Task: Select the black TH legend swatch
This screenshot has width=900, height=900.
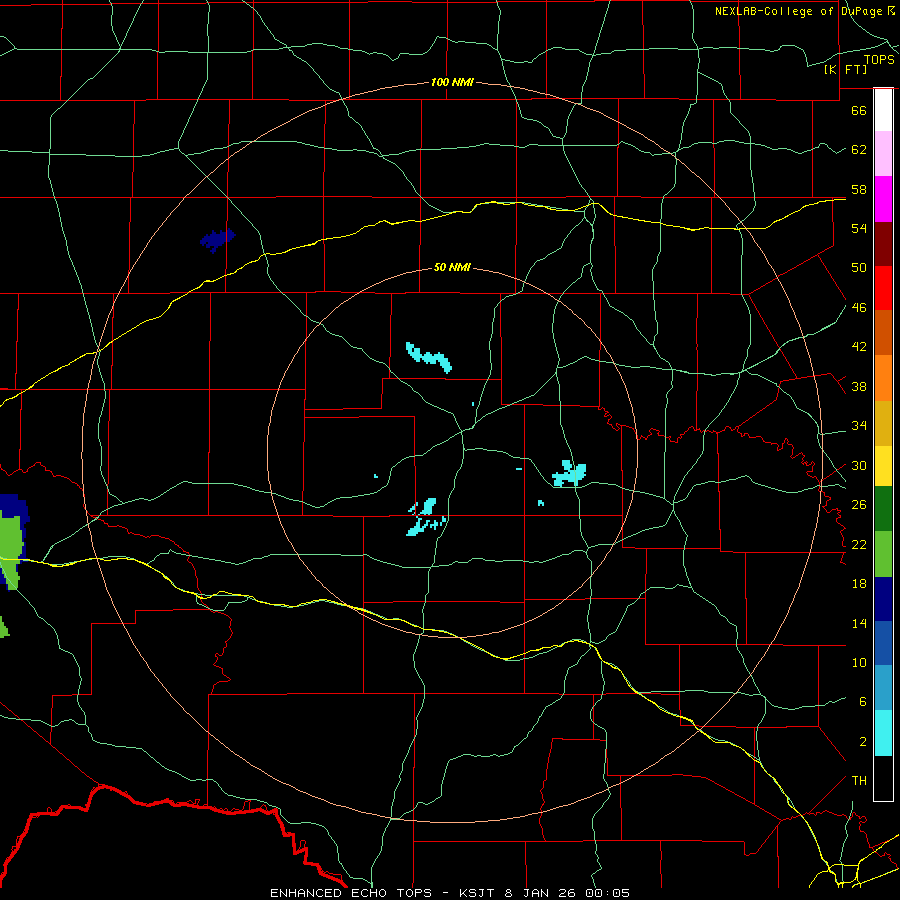Action: point(883,778)
